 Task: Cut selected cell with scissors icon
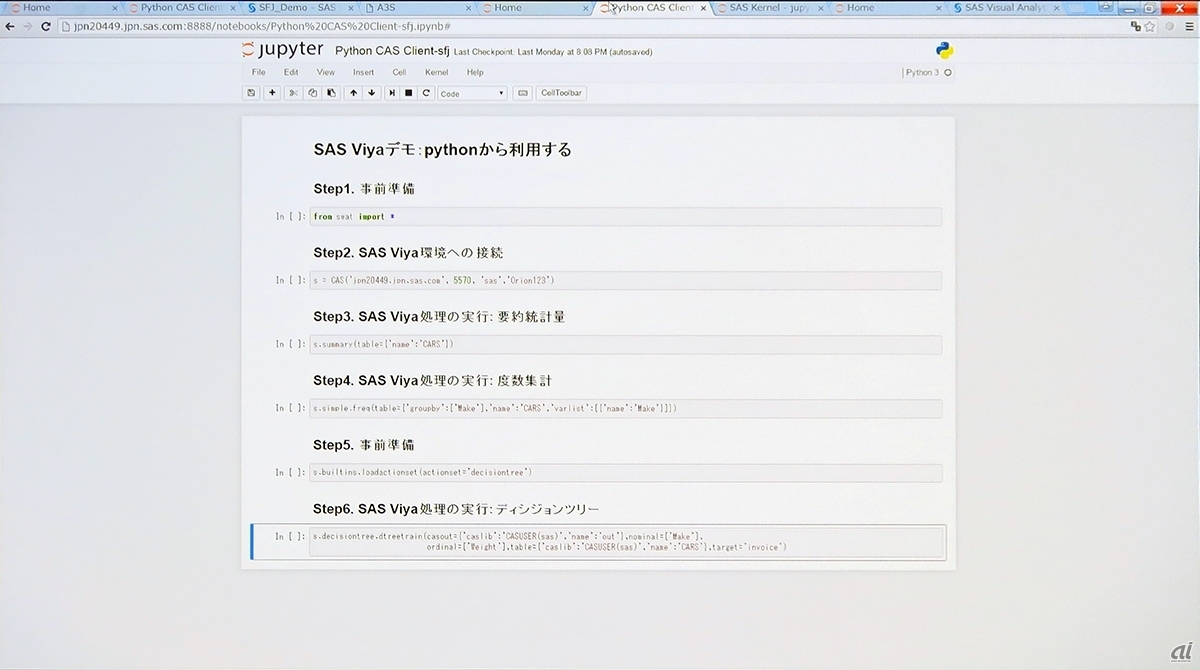tap(293, 93)
